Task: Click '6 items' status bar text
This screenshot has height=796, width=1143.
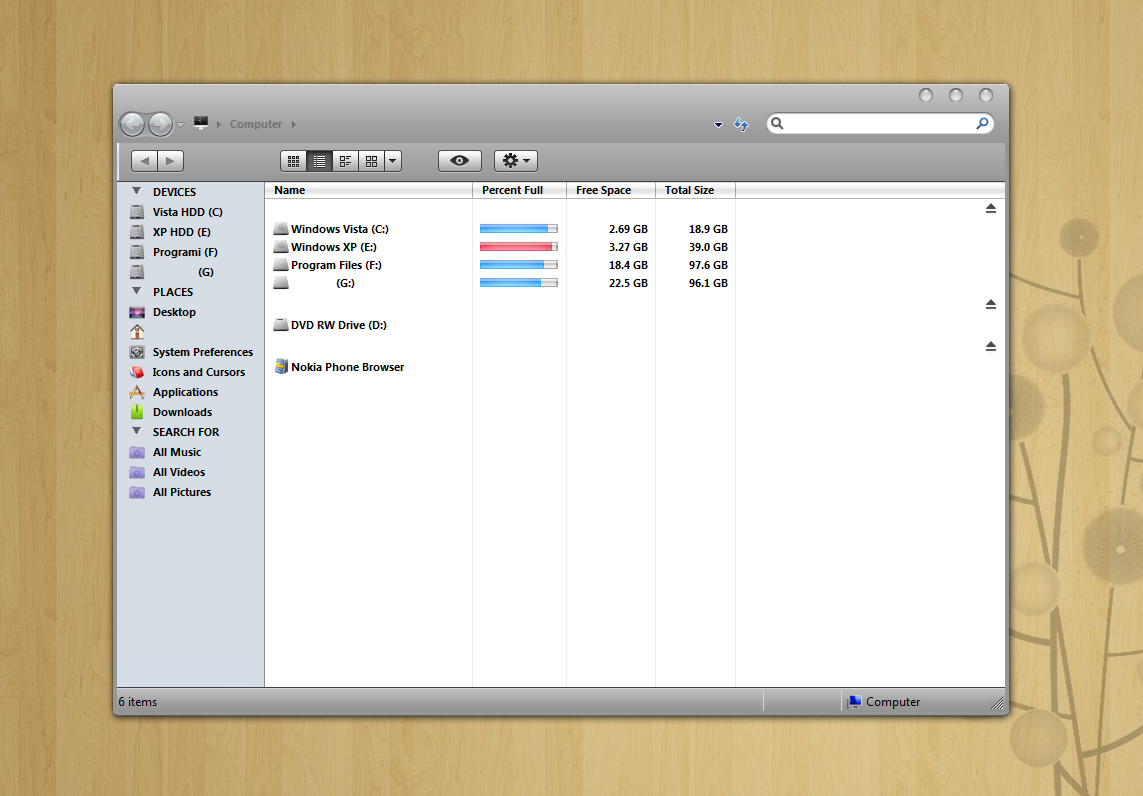Action: 138,702
